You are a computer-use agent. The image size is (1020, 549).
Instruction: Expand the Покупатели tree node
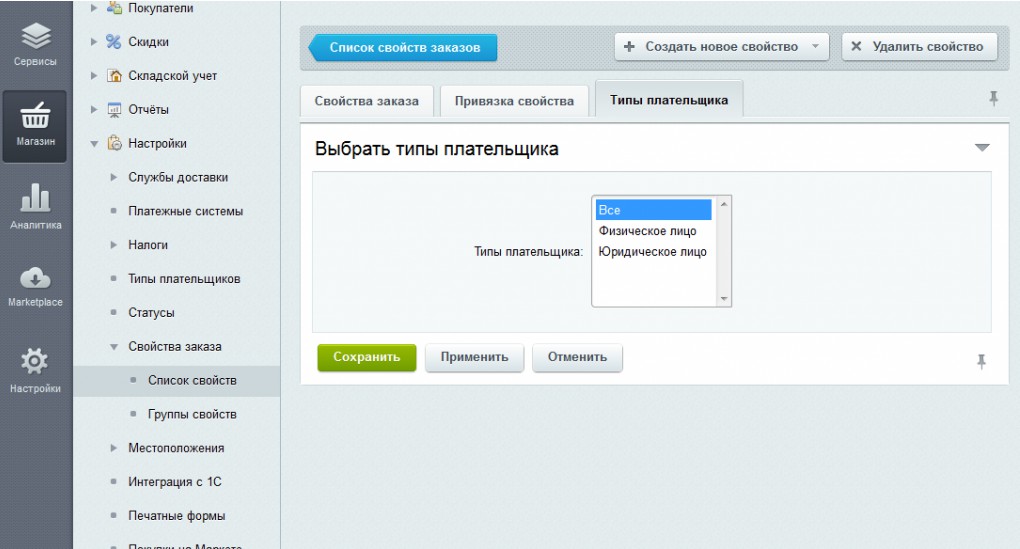click(x=94, y=8)
